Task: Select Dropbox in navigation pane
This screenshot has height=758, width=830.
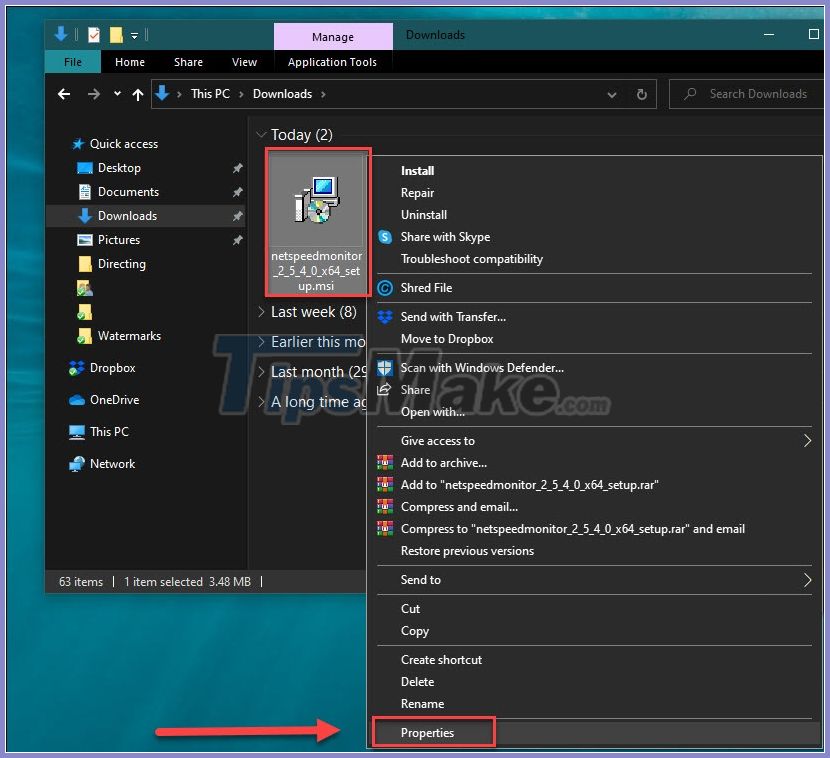Action: pyautogui.click(x=112, y=367)
